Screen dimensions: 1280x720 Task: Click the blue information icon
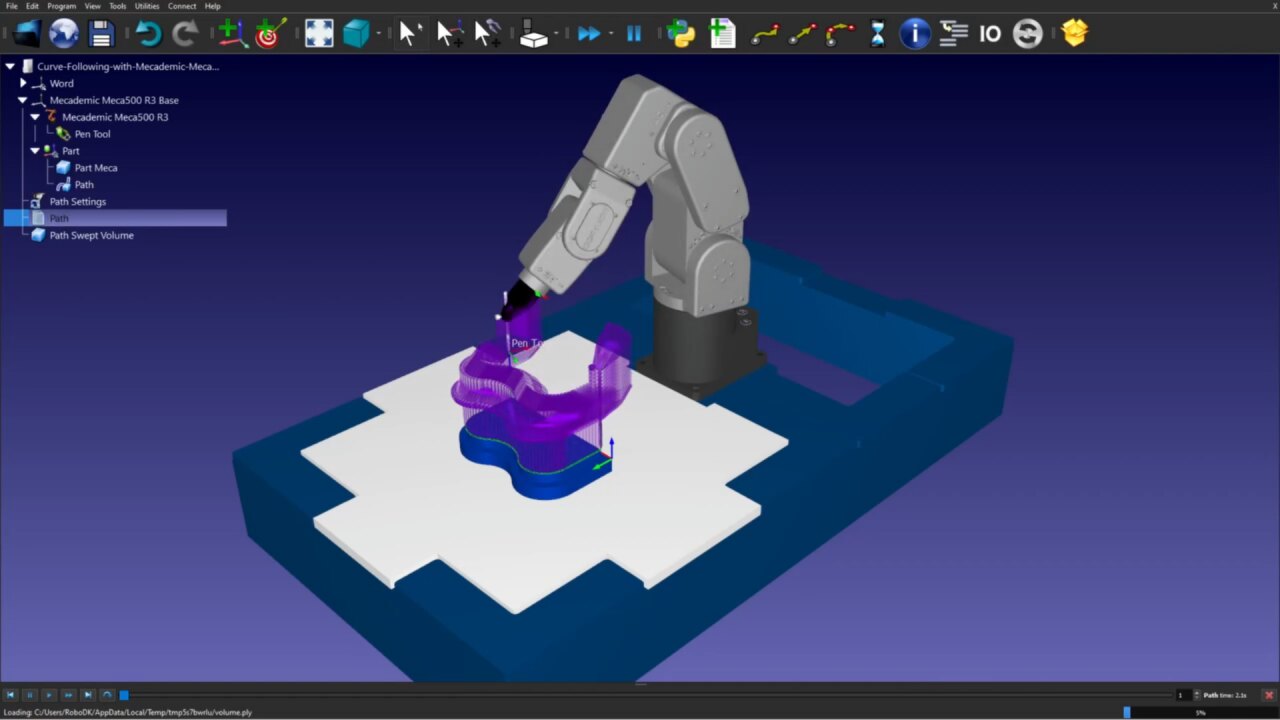(914, 34)
